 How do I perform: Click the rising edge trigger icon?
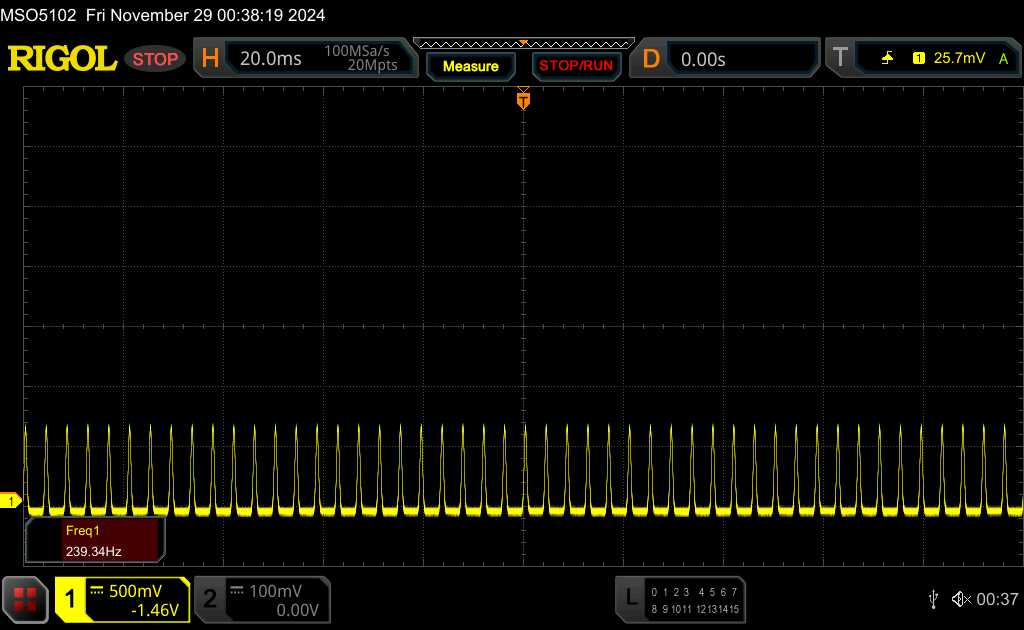point(888,58)
